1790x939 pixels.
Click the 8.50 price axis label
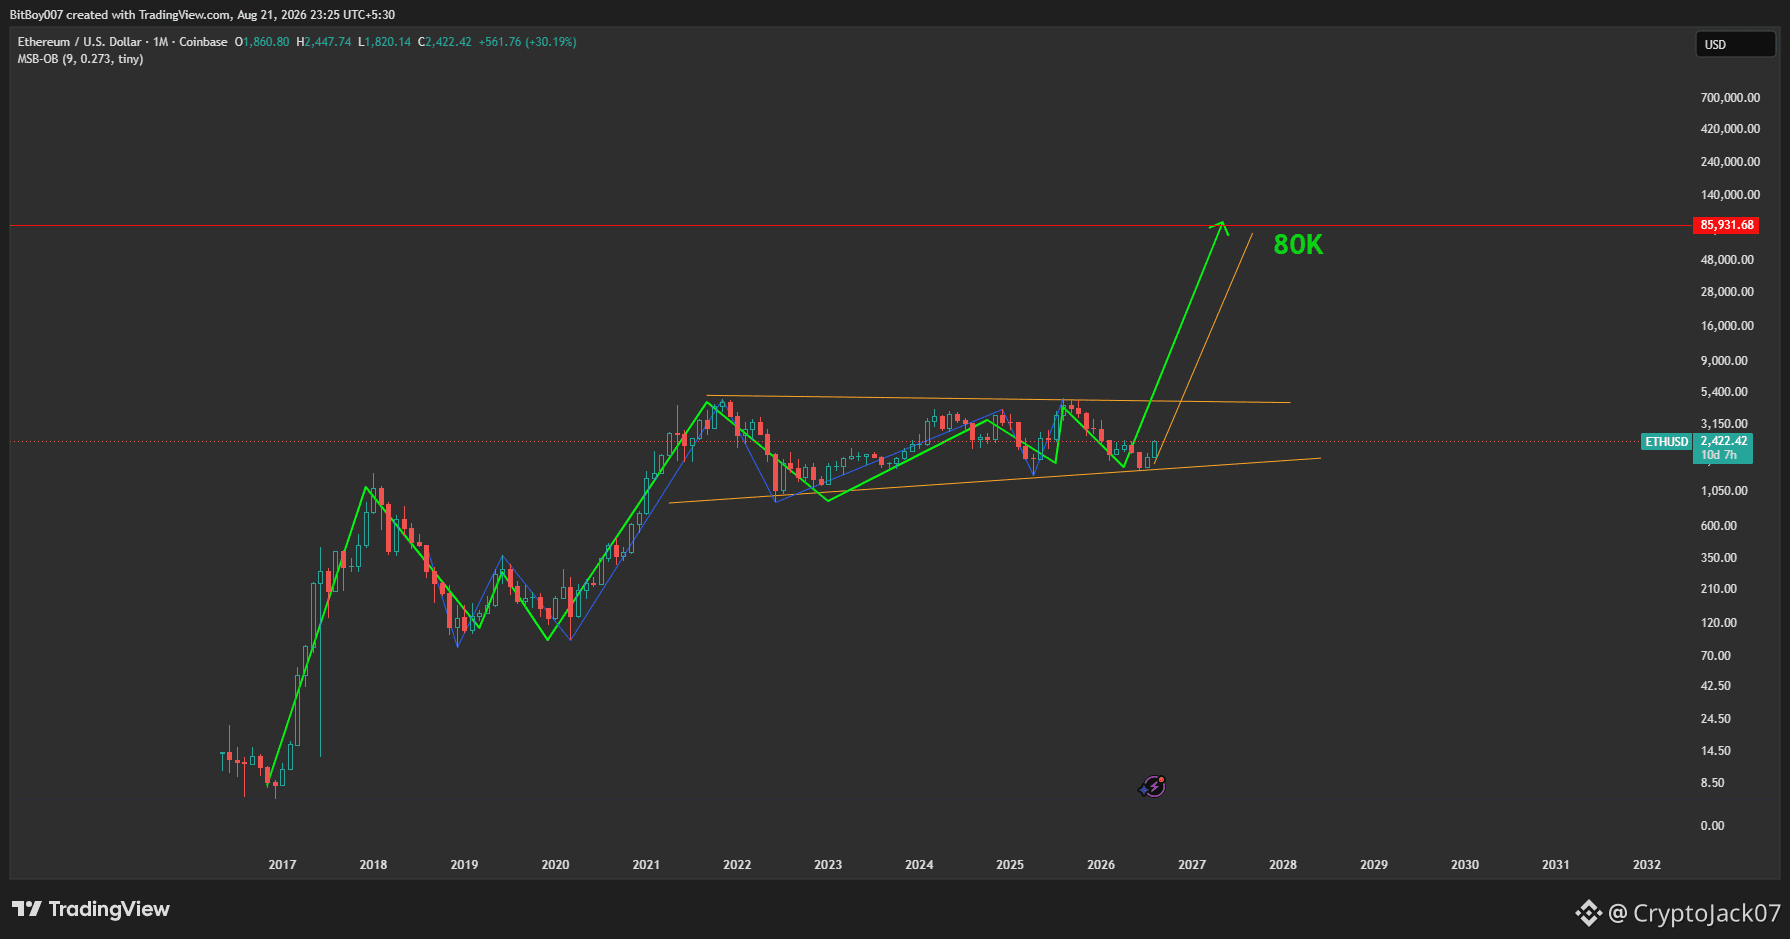pos(1713,783)
